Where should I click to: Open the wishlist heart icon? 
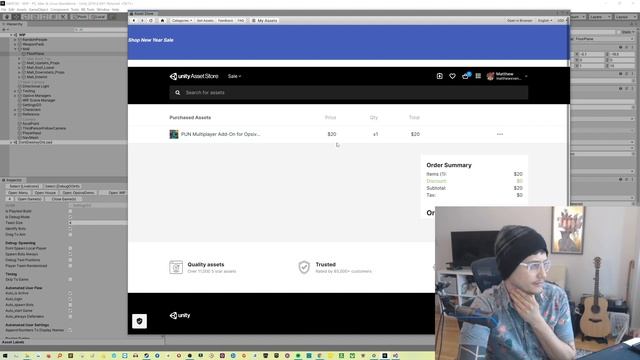pyautogui.click(x=452, y=76)
